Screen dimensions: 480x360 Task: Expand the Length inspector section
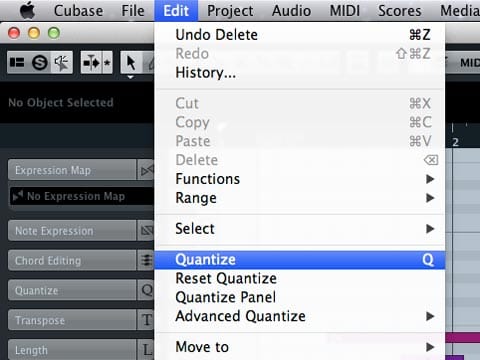(72, 350)
